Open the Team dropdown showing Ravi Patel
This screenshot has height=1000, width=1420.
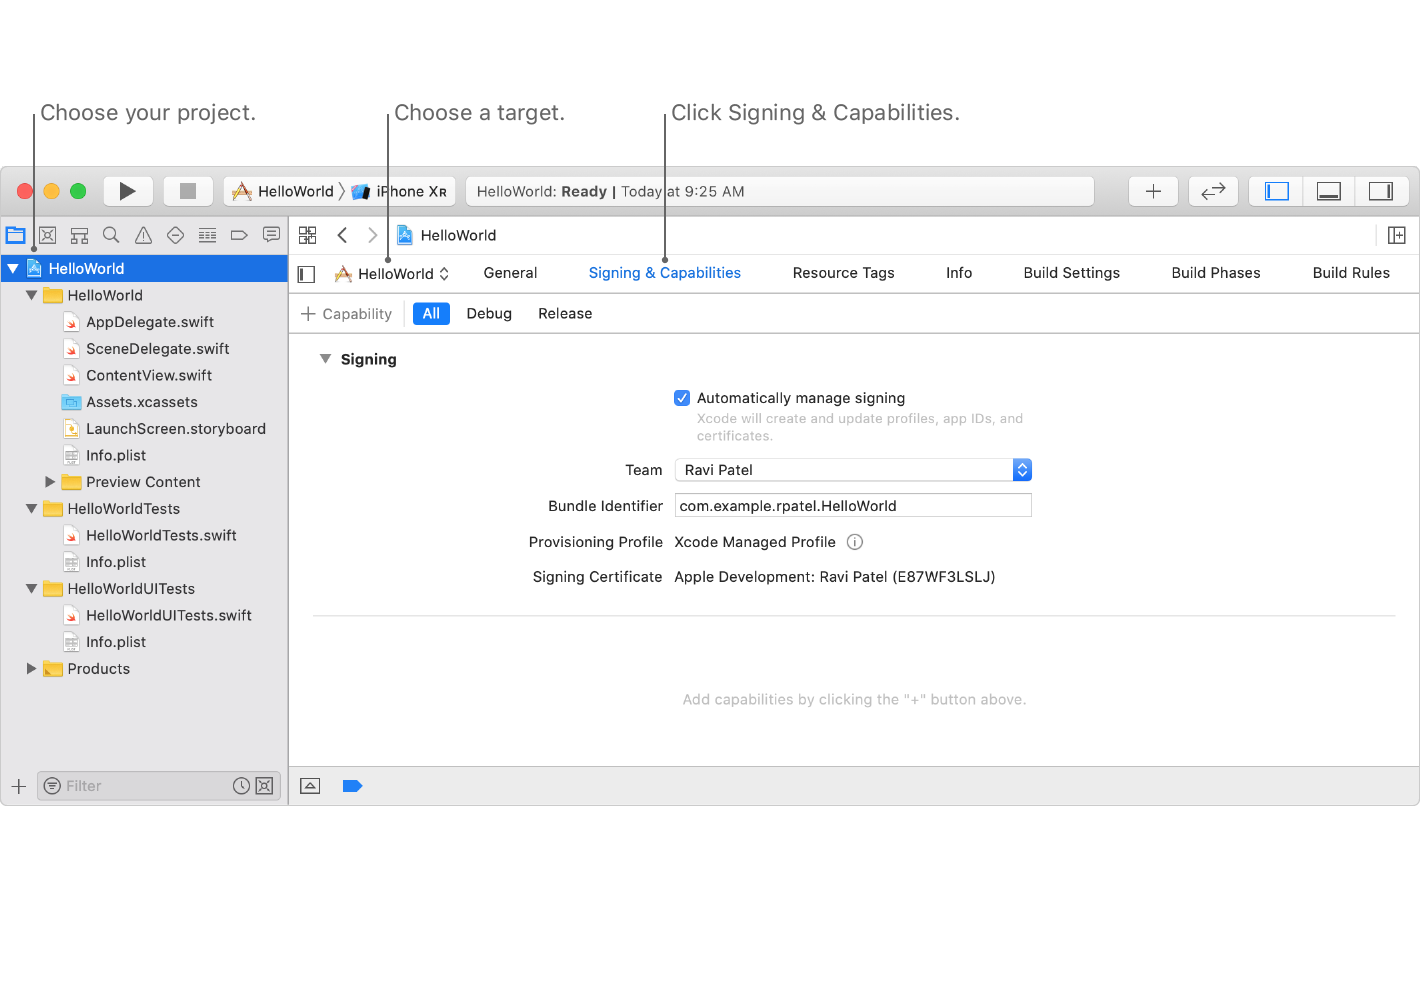853,470
